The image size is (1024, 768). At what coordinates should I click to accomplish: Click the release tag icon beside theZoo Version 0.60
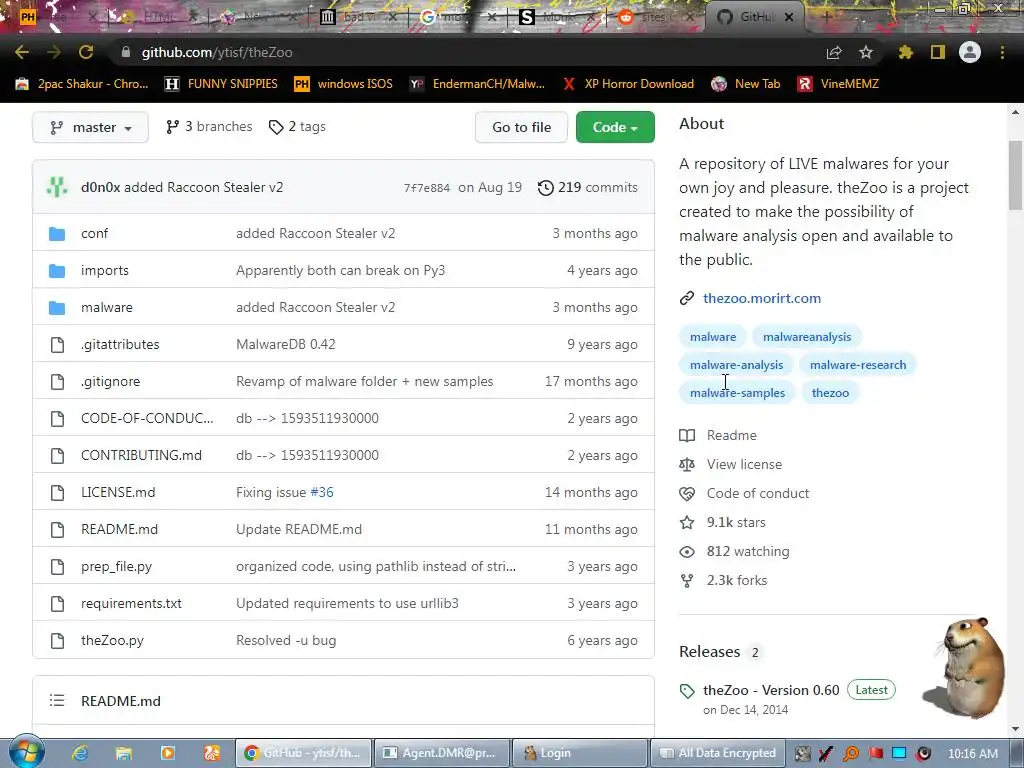click(x=686, y=691)
